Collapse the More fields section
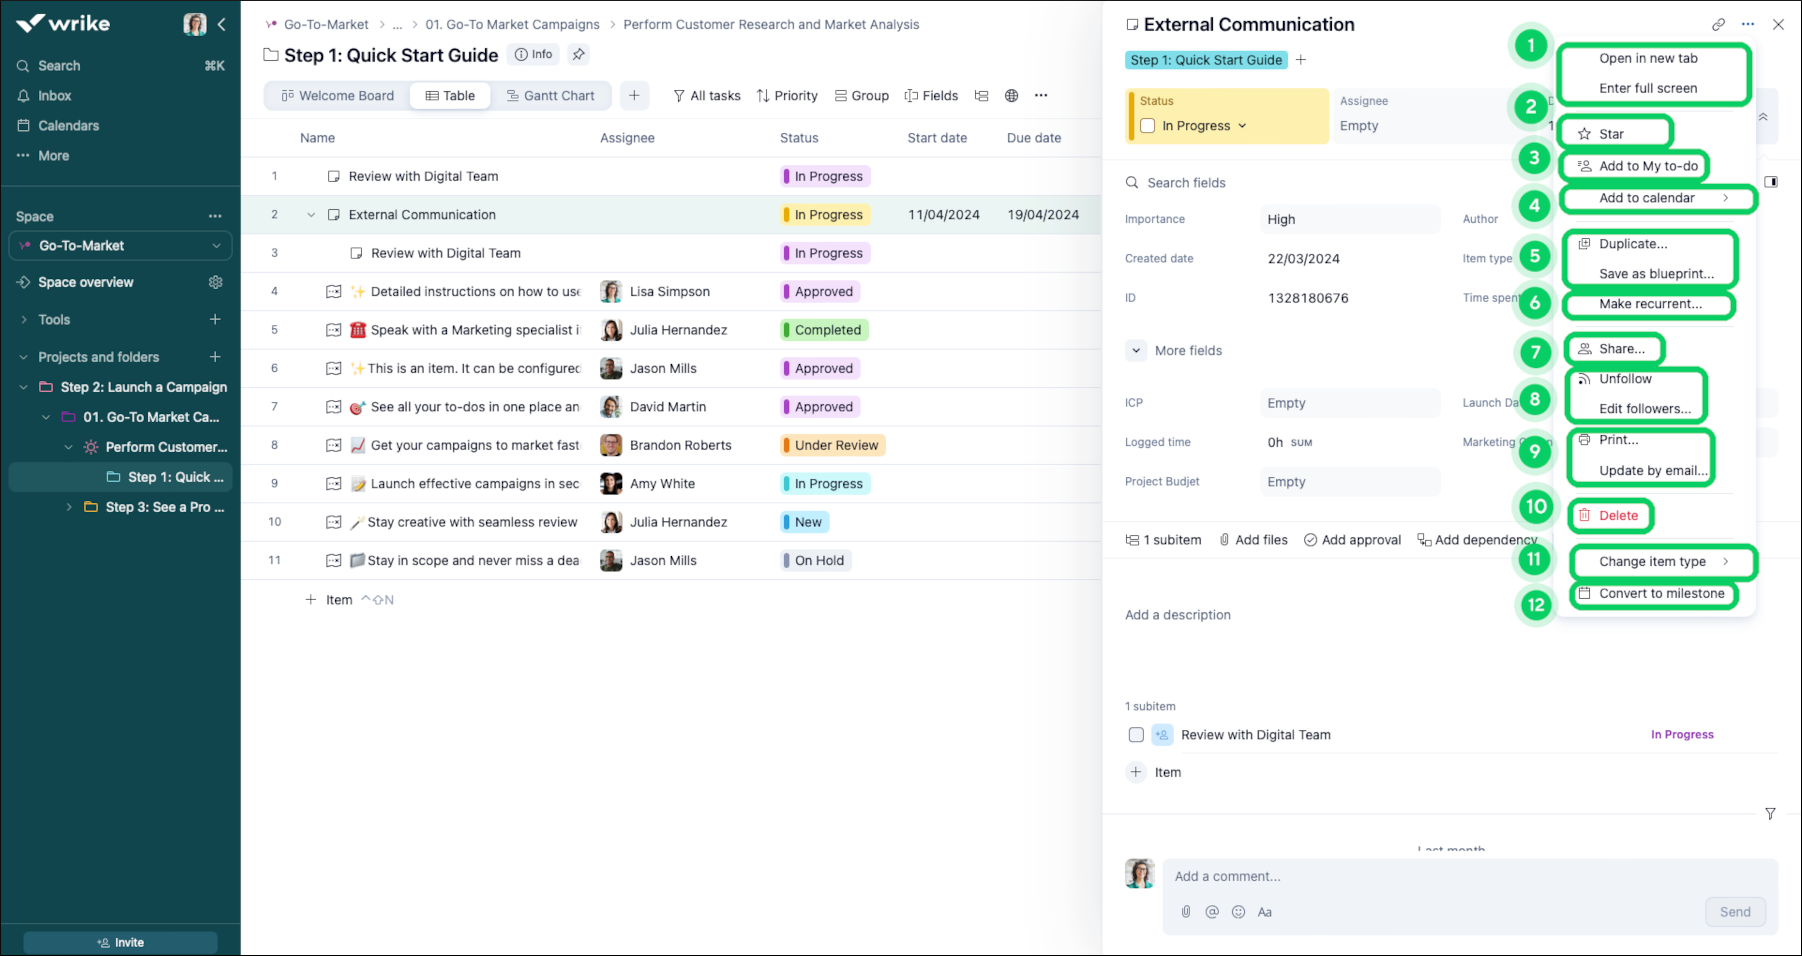Screen dimensions: 1802x956 [x=1135, y=350]
